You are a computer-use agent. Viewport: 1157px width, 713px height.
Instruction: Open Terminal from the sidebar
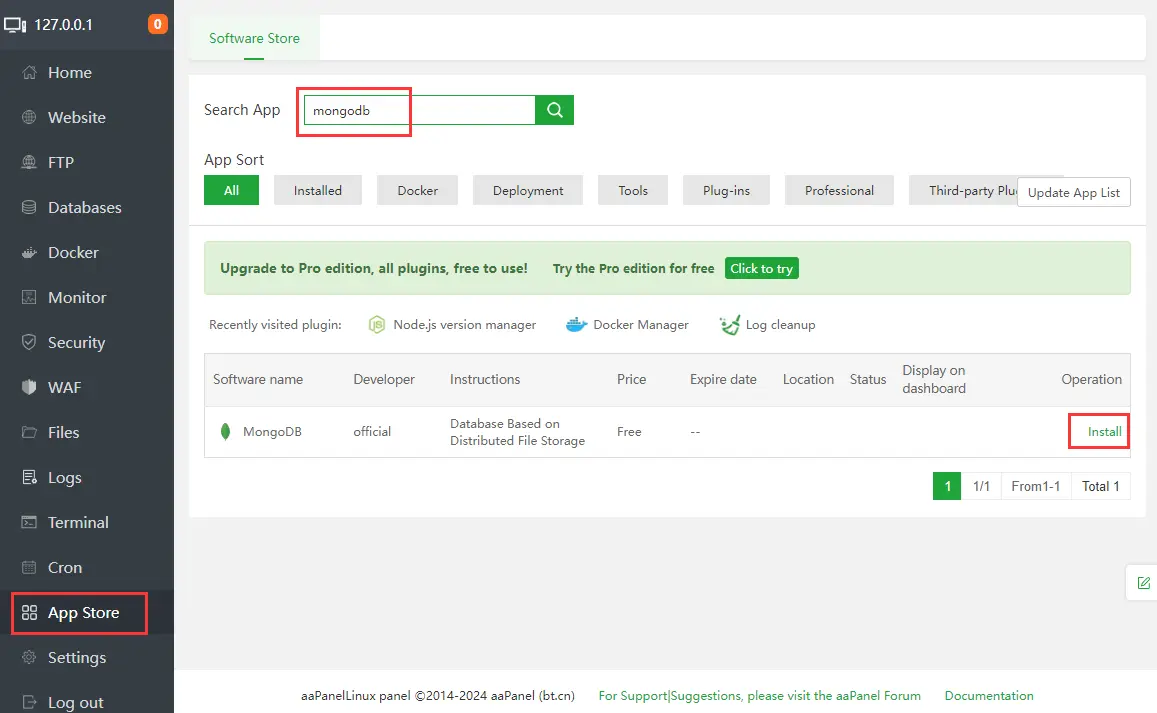tap(78, 522)
